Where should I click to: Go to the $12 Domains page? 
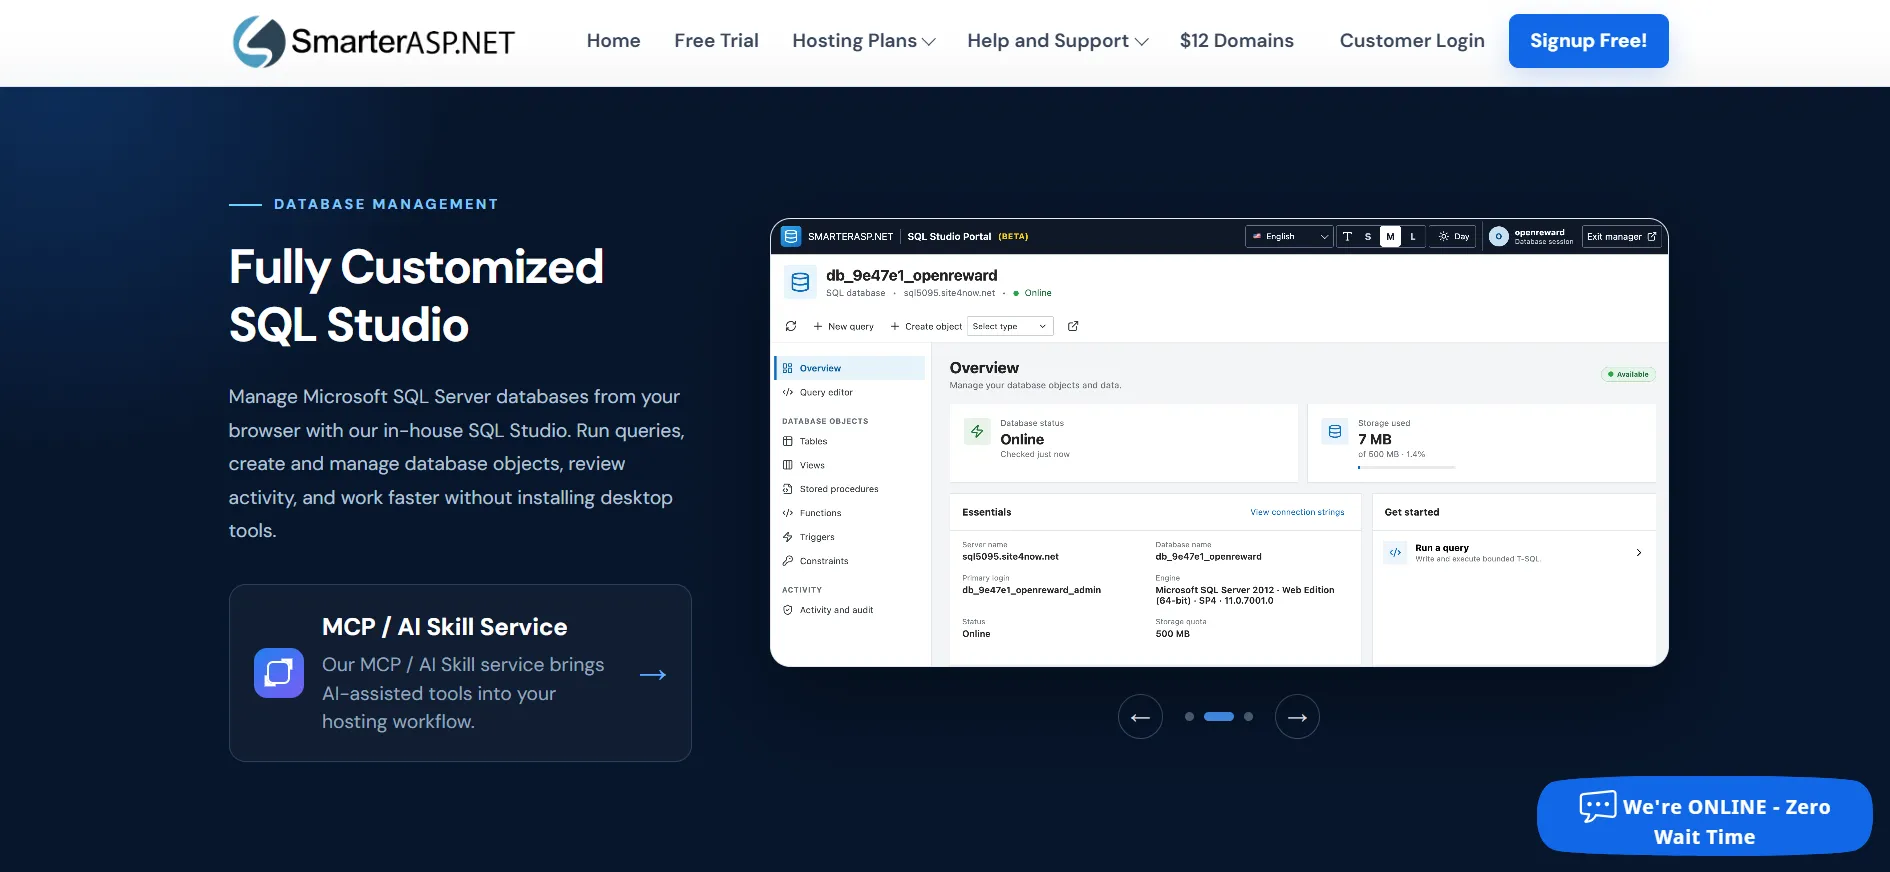pos(1236,41)
